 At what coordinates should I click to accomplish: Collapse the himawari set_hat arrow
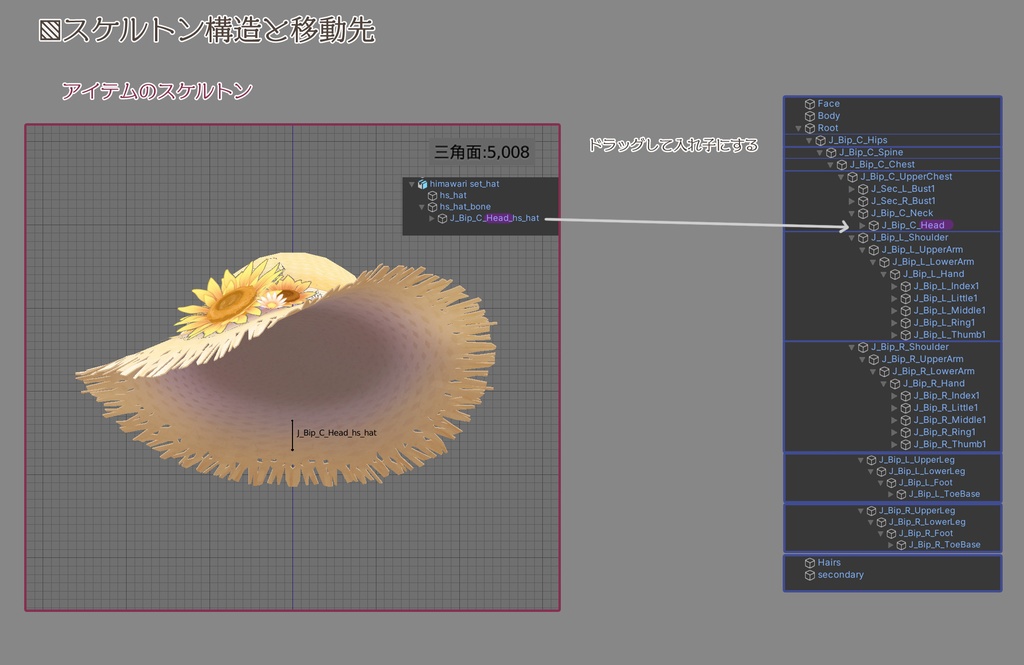pyautogui.click(x=411, y=184)
